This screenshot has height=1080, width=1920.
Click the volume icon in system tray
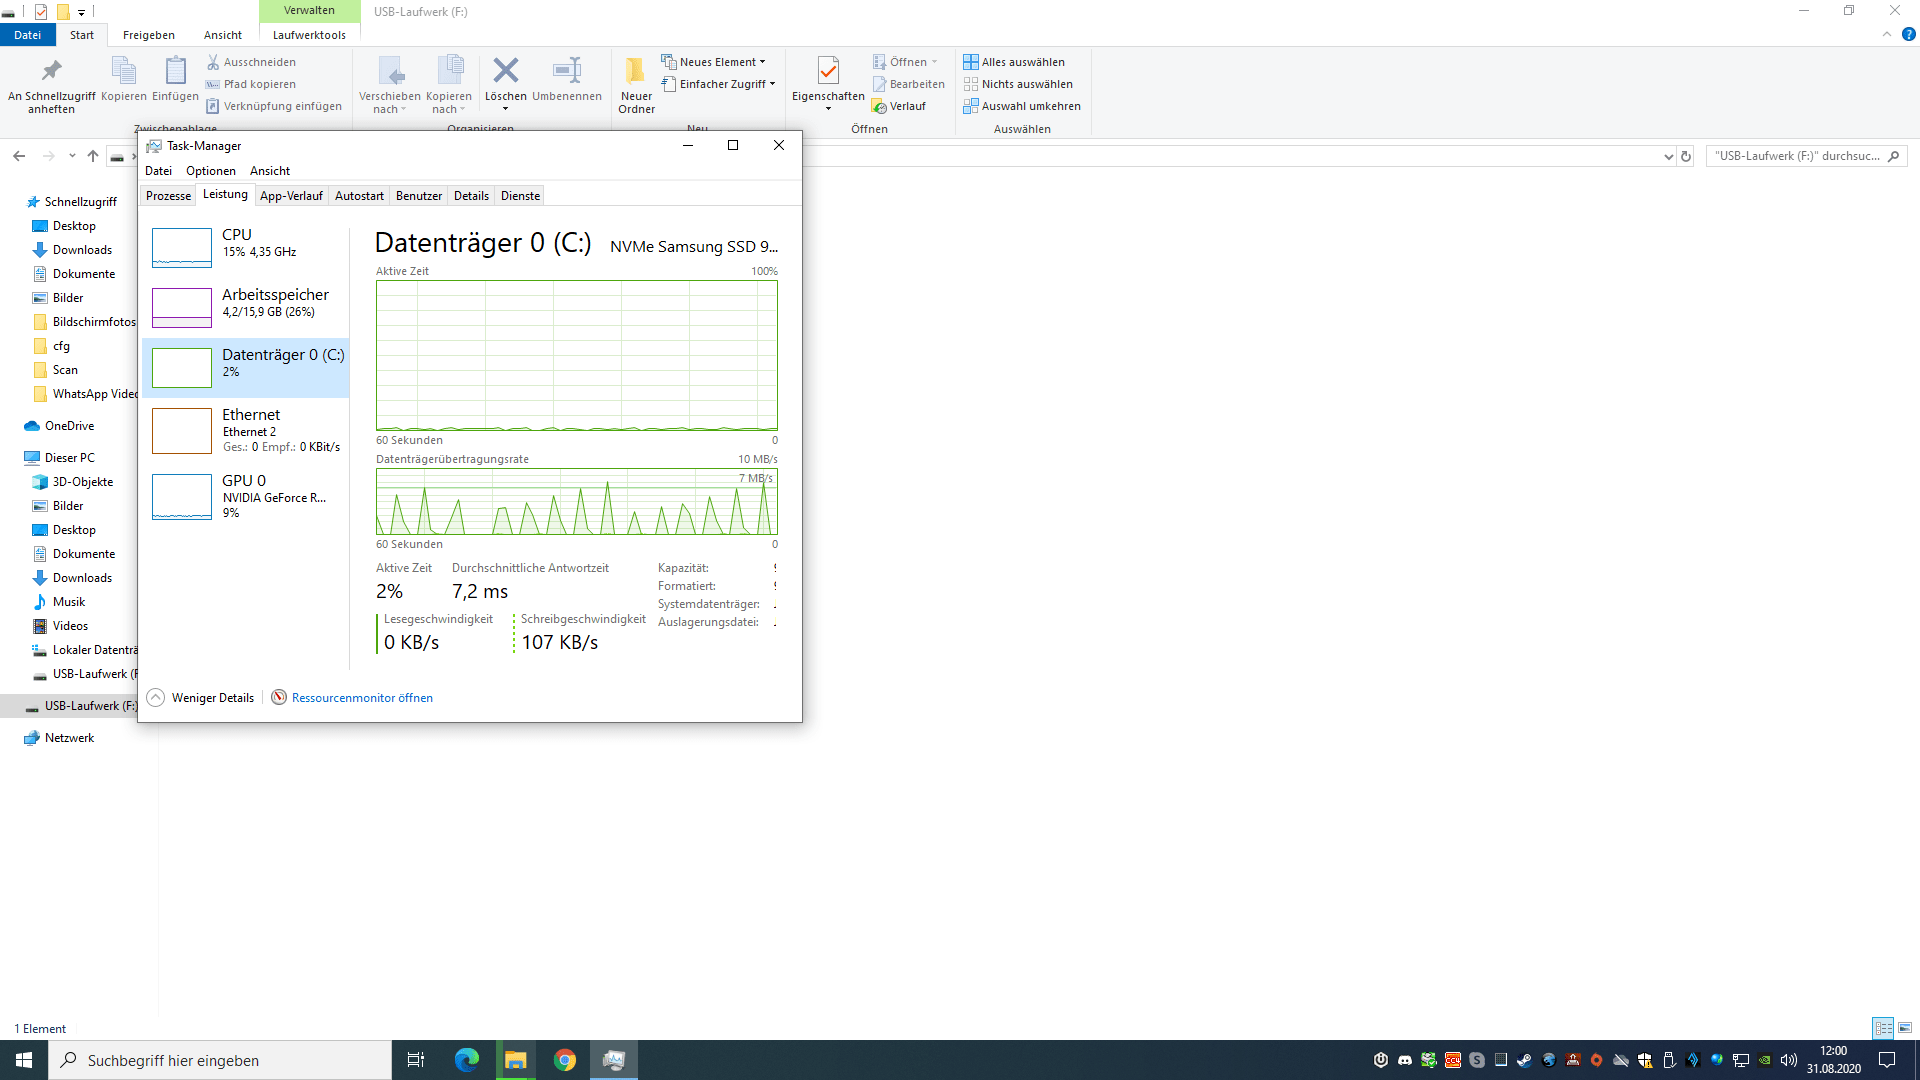pyautogui.click(x=1789, y=1060)
